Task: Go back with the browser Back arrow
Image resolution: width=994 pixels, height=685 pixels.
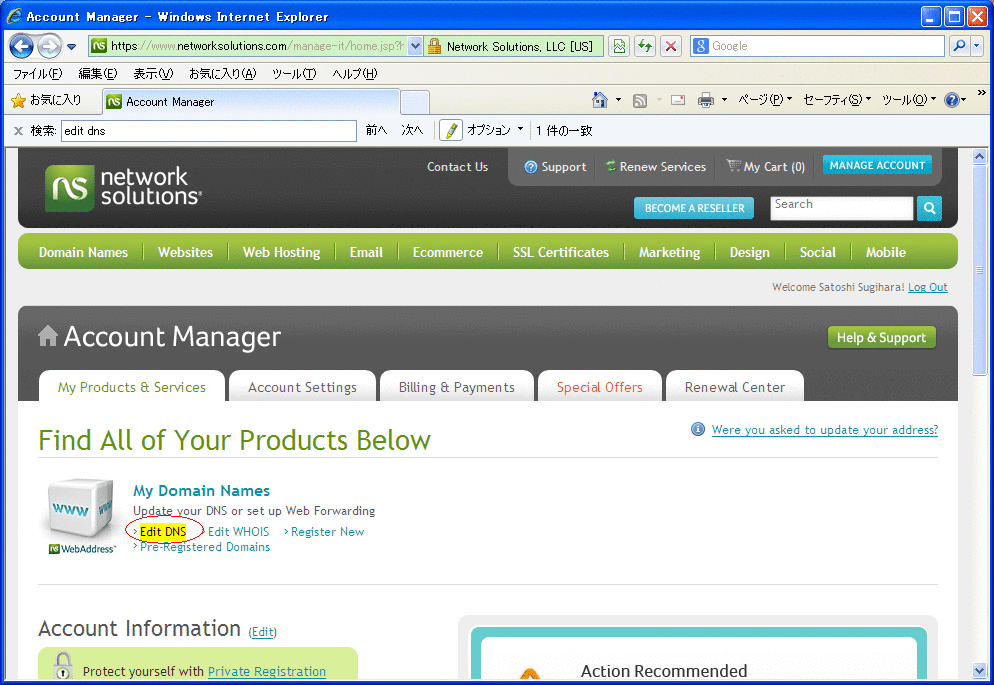Action: (x=22, y=46)
